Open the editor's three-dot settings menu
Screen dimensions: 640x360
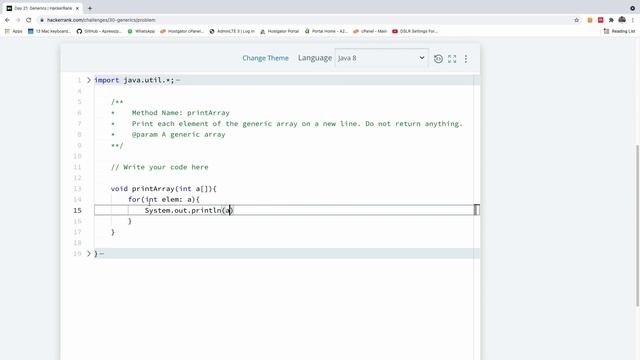pos(466,58)
